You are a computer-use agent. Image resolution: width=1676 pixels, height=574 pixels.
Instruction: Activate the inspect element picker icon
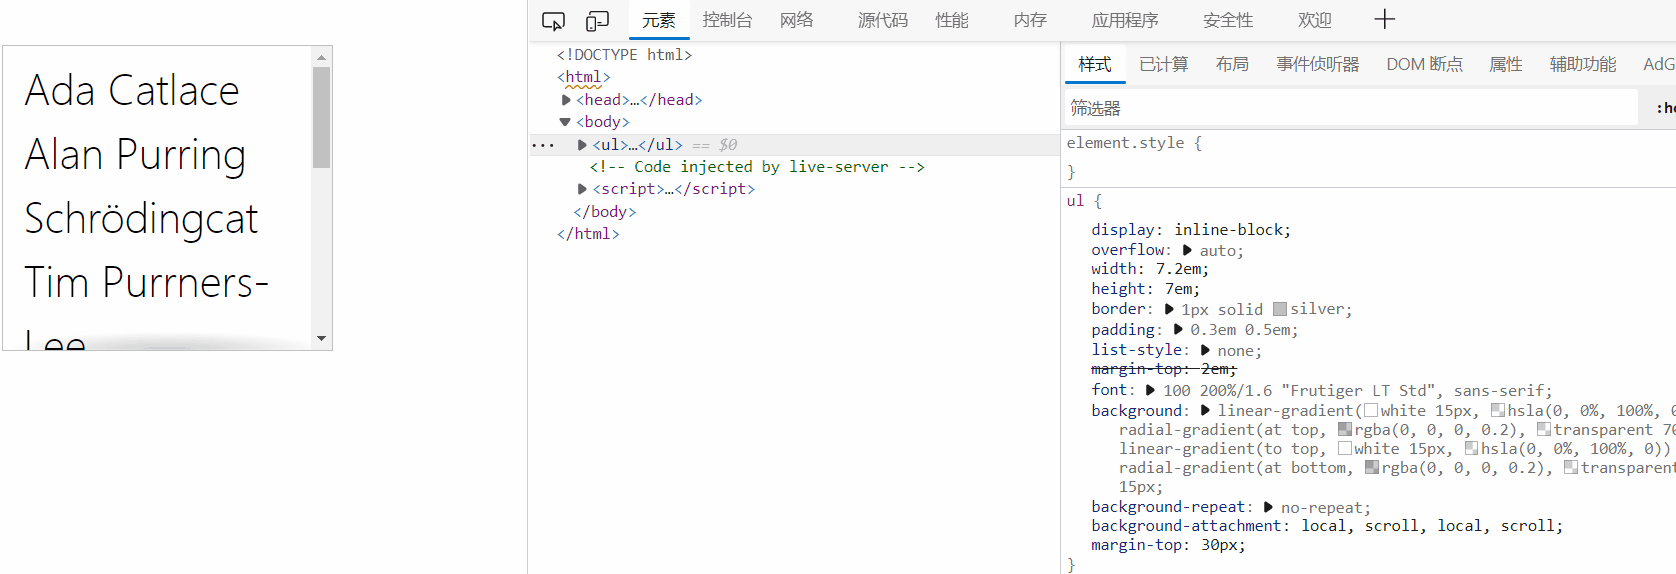point(553,21)
